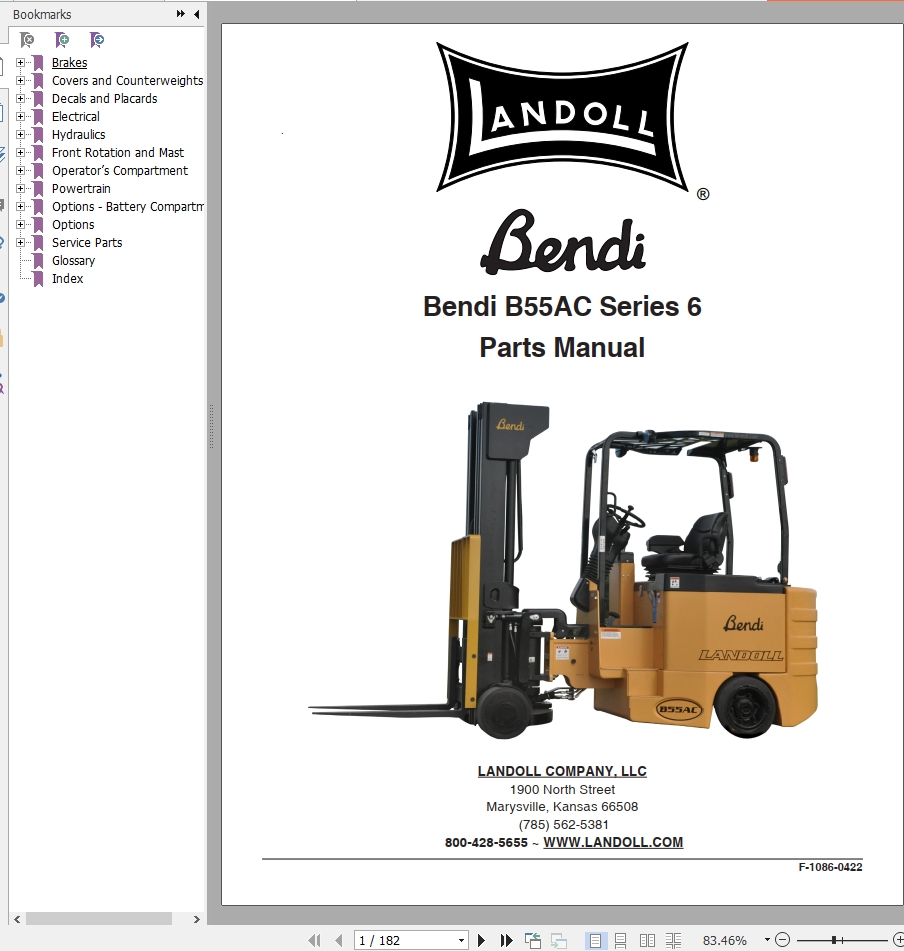Expand the Electrical bookmark

tap(20, 116)
